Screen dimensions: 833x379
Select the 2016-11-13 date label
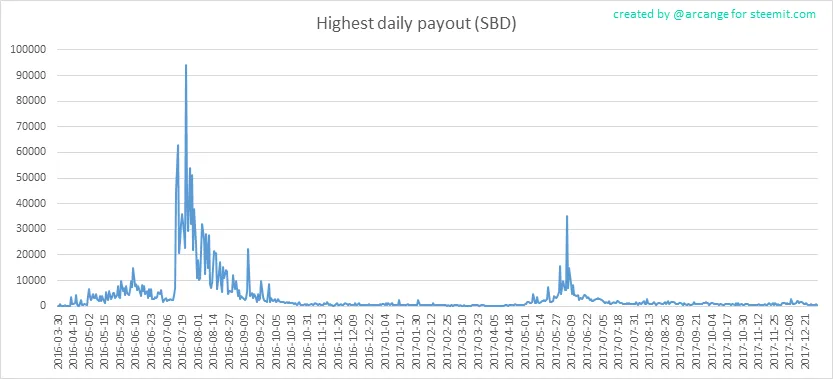321,341
